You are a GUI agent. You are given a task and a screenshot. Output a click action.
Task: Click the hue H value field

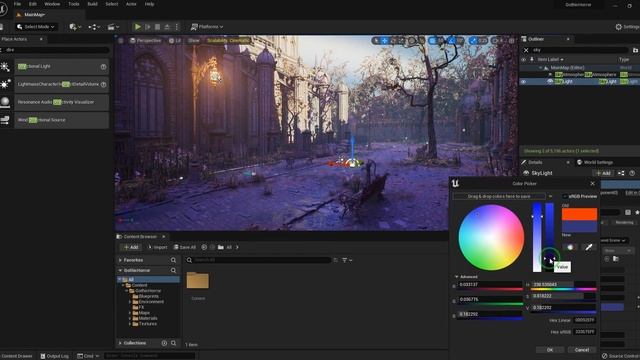(564, 284)
